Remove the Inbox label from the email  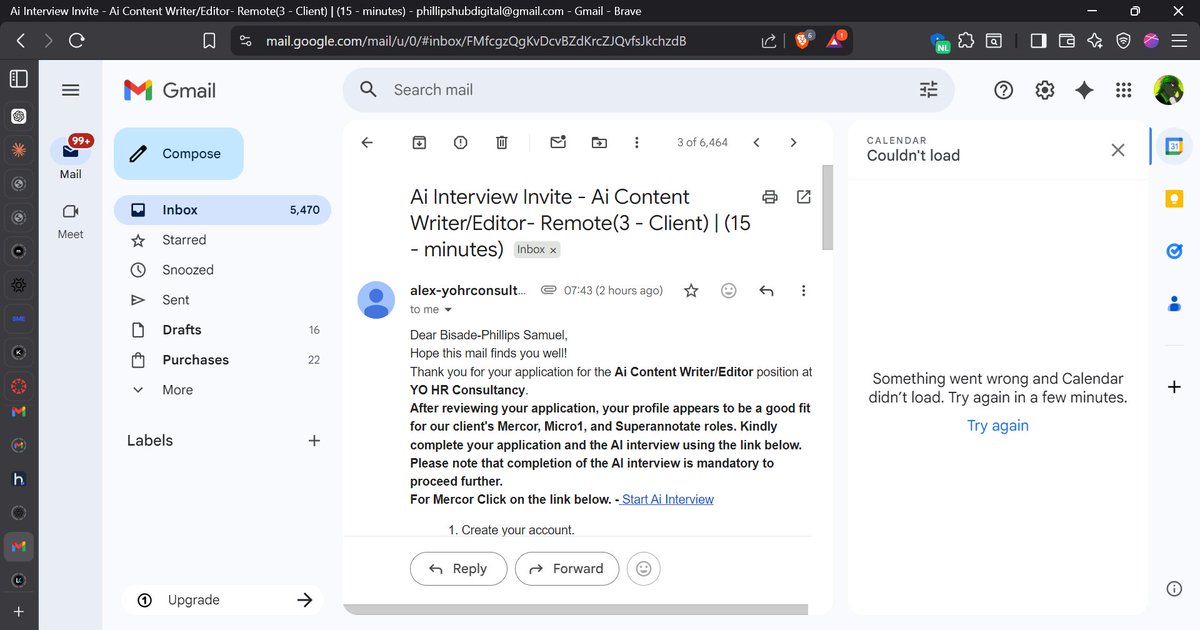tap(553, 249)
